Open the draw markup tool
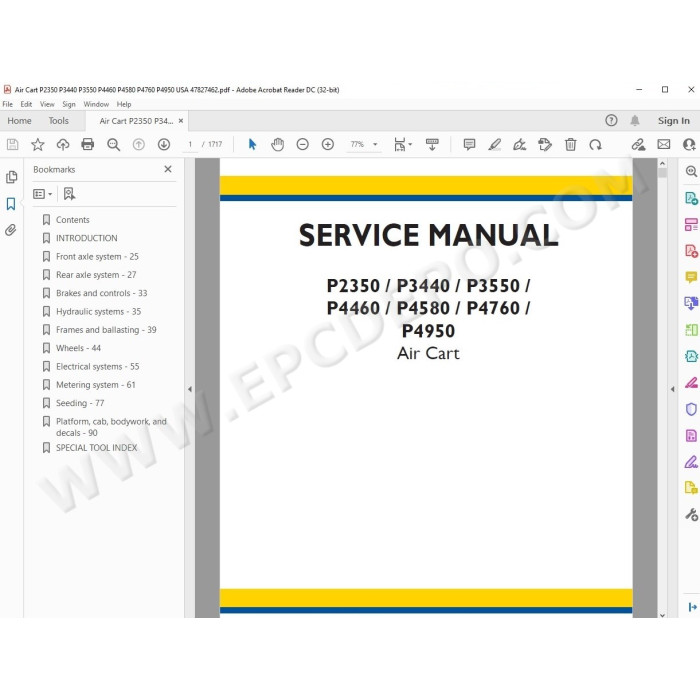 pos(520,145)
